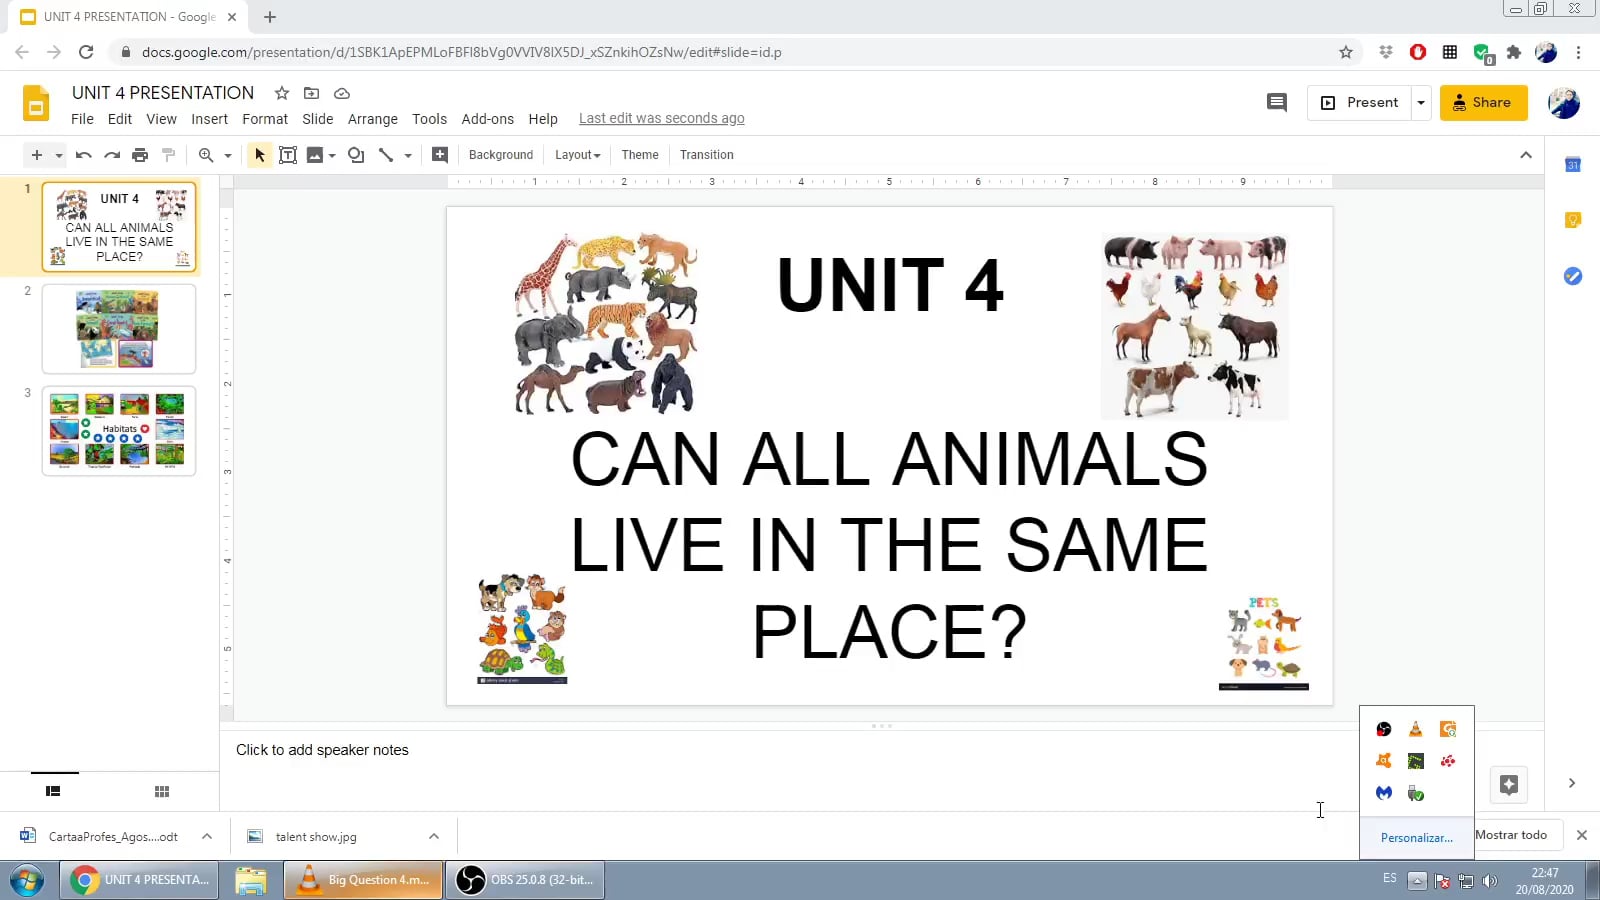Open Google Keep in the side panel
This screenshot has width=1600, height=900.
pos(1573,220)
